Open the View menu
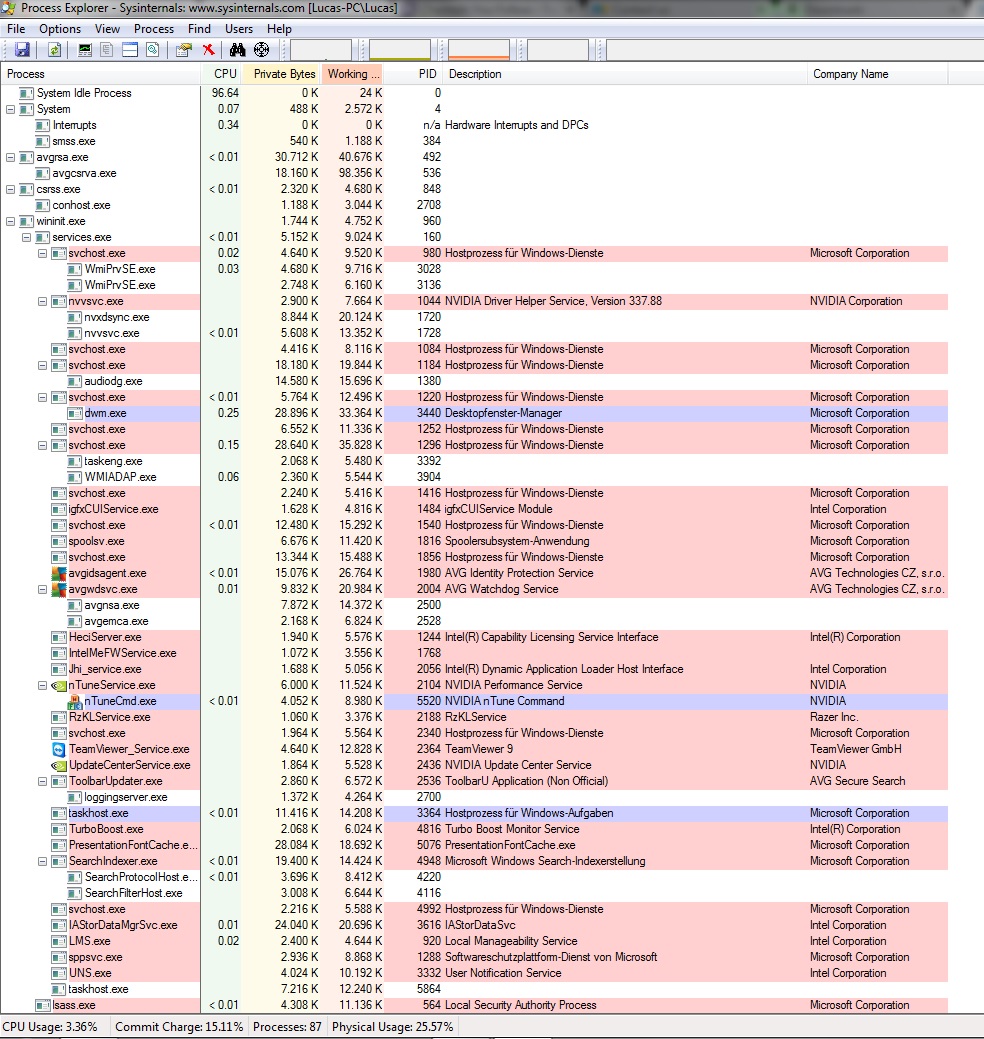Image resolution: width=984 pixels, height=1039 pixels. (107, 28)
